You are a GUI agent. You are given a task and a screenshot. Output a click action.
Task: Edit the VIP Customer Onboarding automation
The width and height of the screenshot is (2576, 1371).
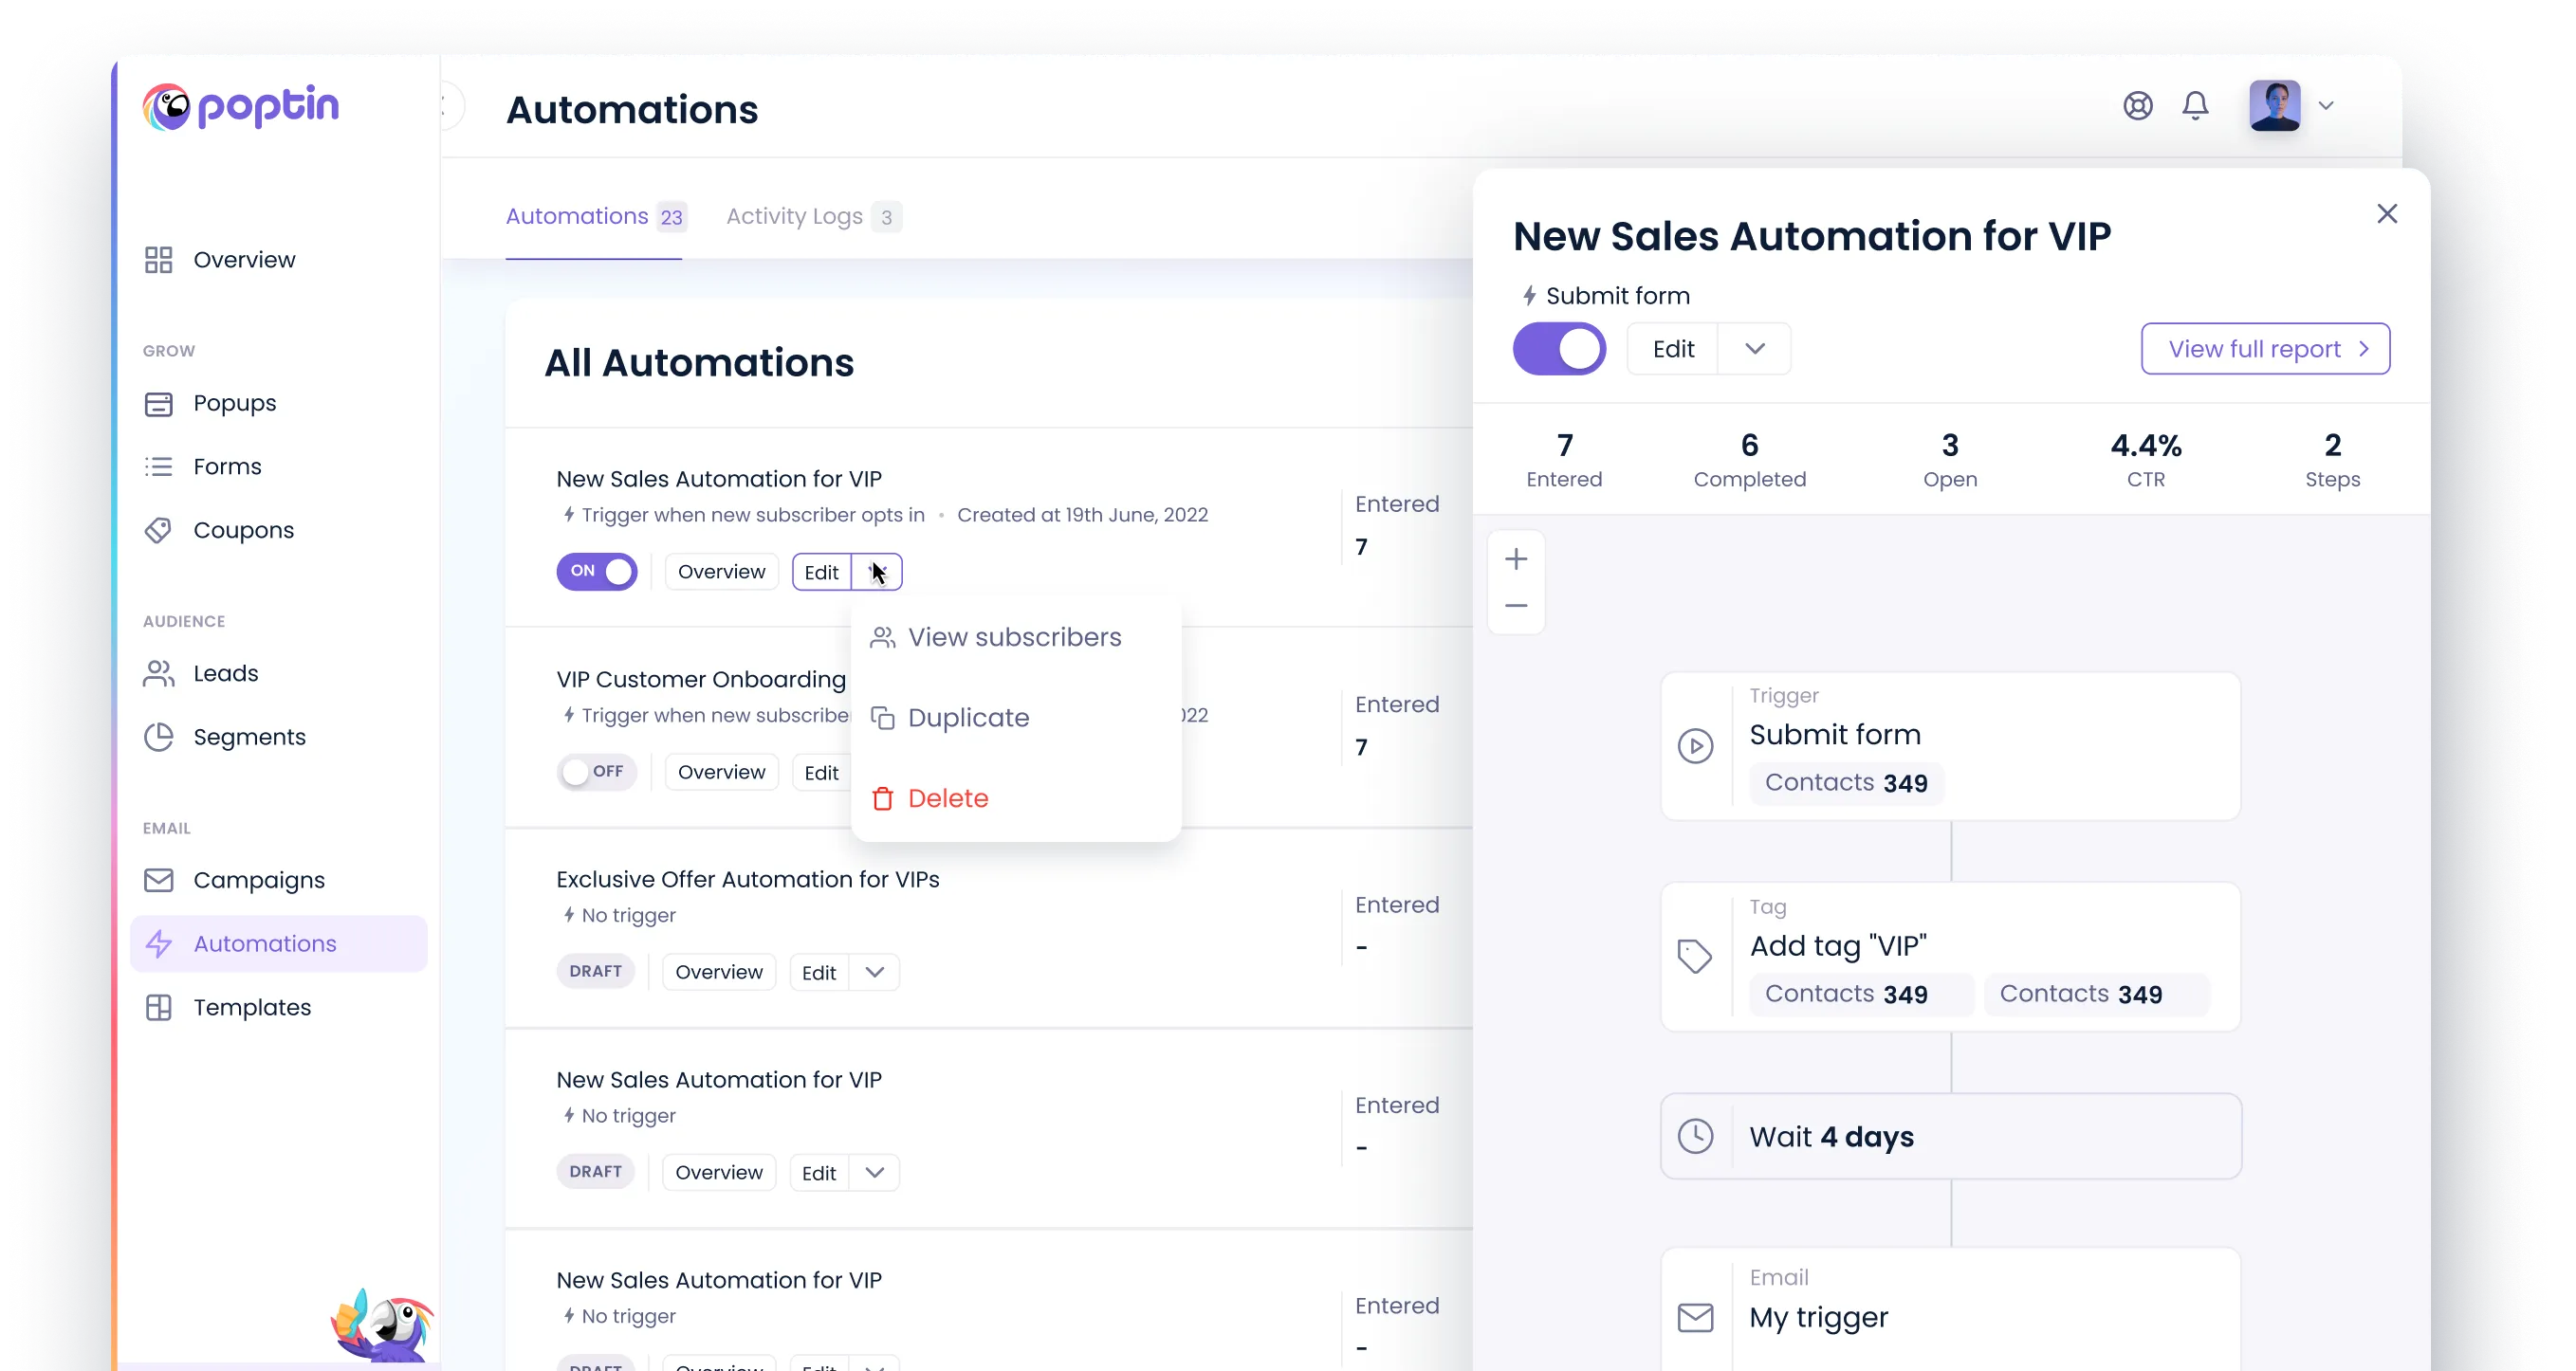pyautogui.click(x=821, y=772)
